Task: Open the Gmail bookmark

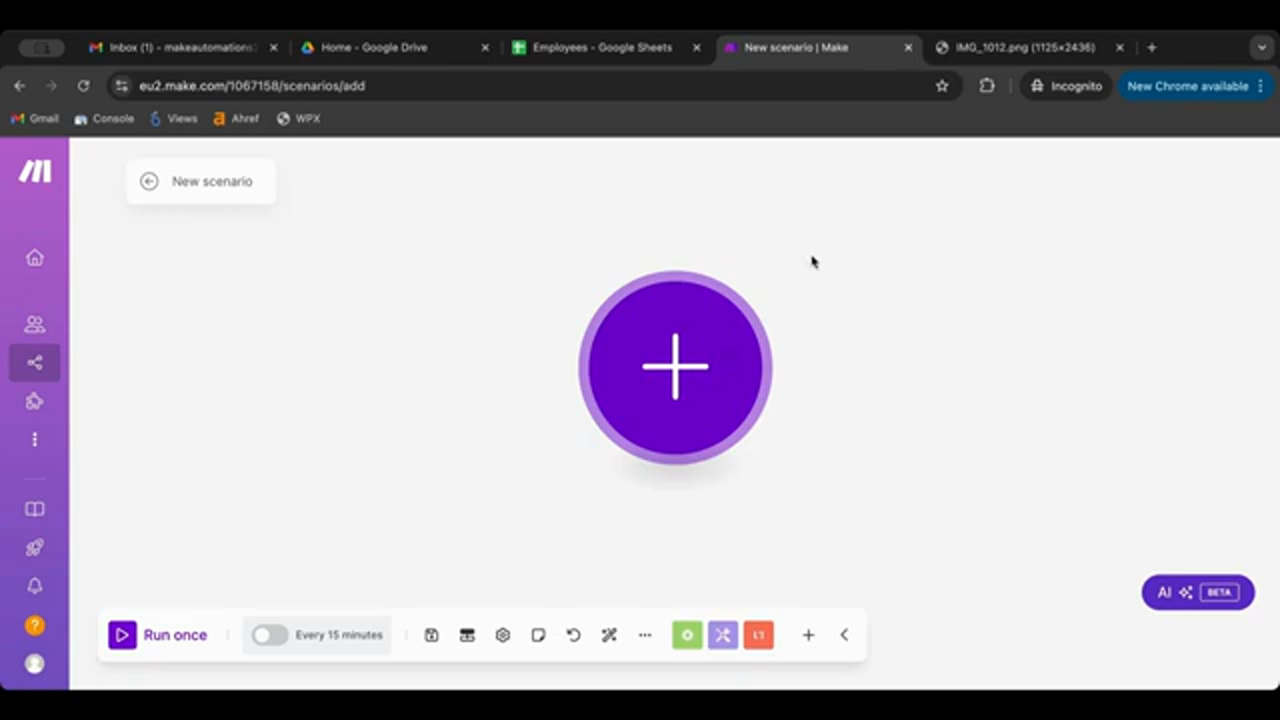Action: click(x=35, y=118)
